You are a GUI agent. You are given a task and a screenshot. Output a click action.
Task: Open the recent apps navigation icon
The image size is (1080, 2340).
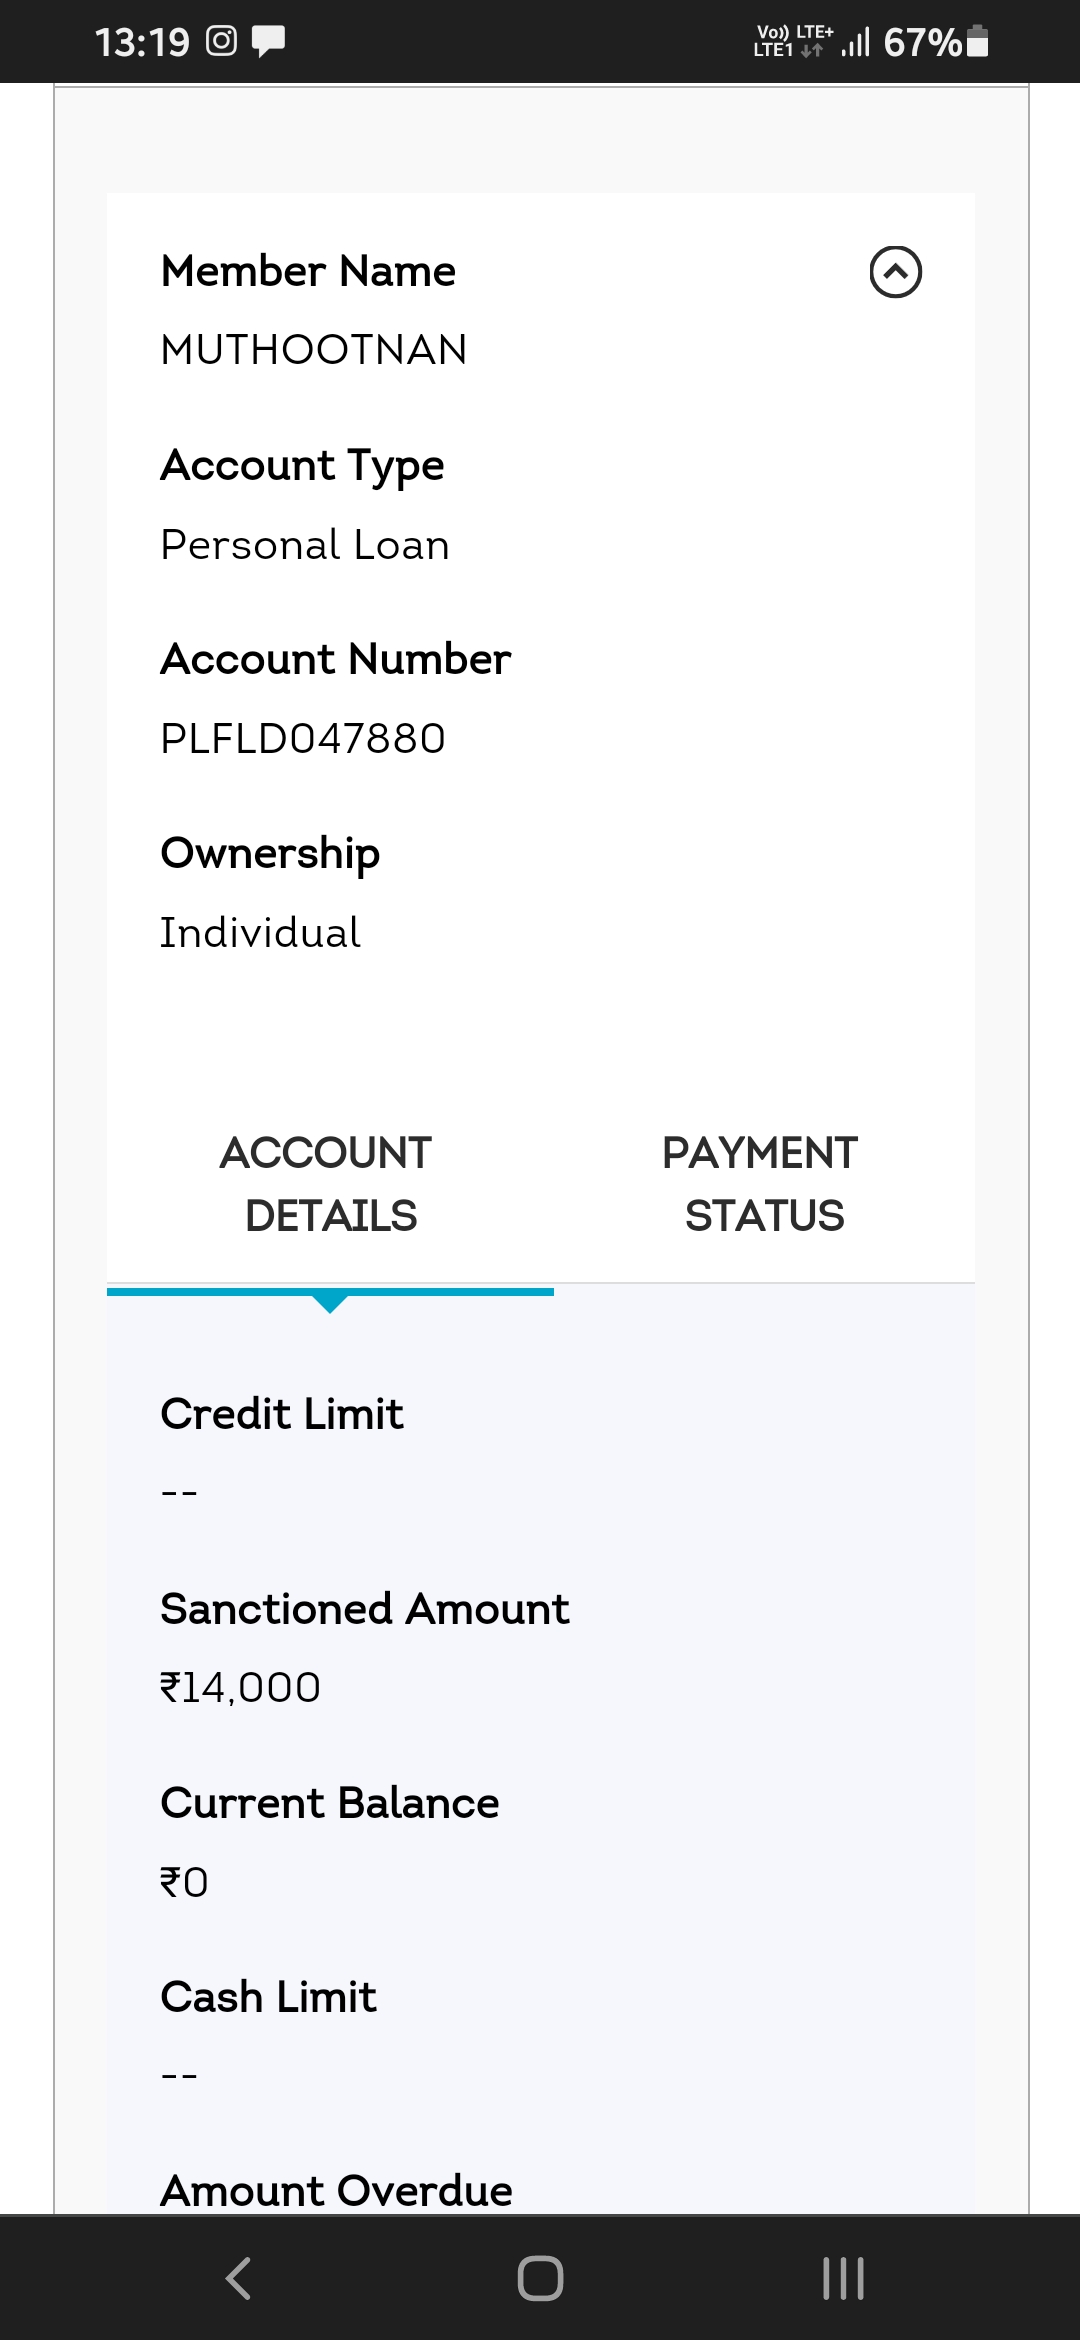(x=843, y=2278)
